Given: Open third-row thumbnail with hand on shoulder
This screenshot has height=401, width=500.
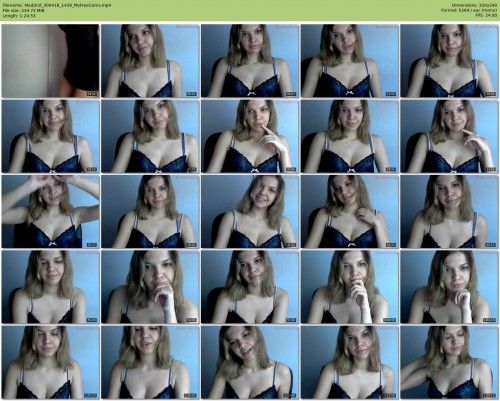Looking at the screenshot, I should point(349,211).
